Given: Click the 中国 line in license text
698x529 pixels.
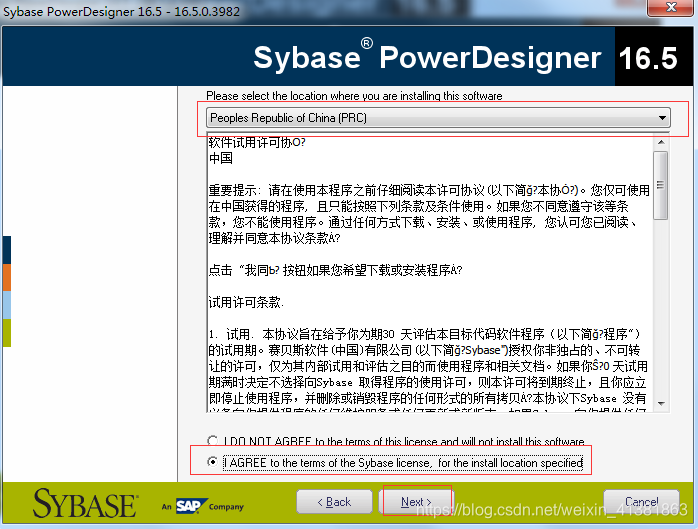Looking at the screenshot, I should (x=221, y=158).
